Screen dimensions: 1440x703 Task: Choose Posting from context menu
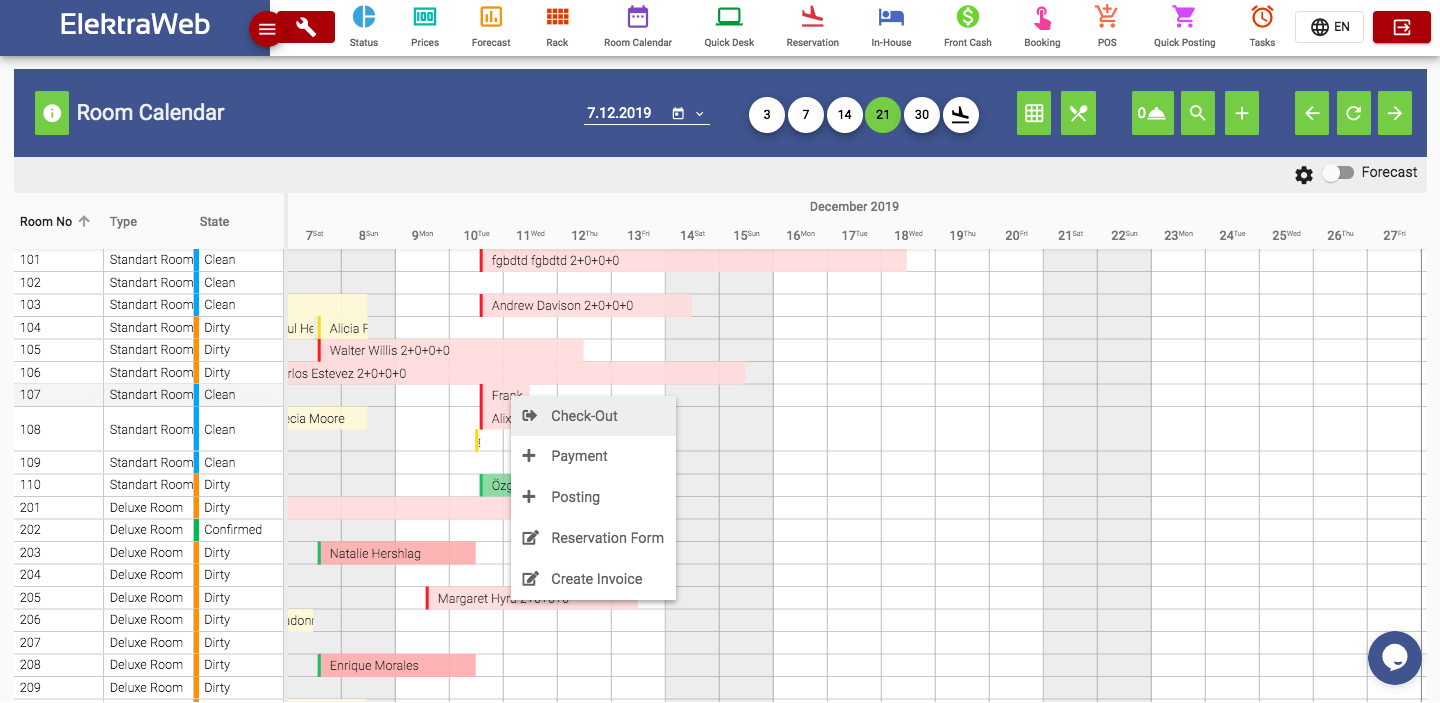(x=593, y=497)
